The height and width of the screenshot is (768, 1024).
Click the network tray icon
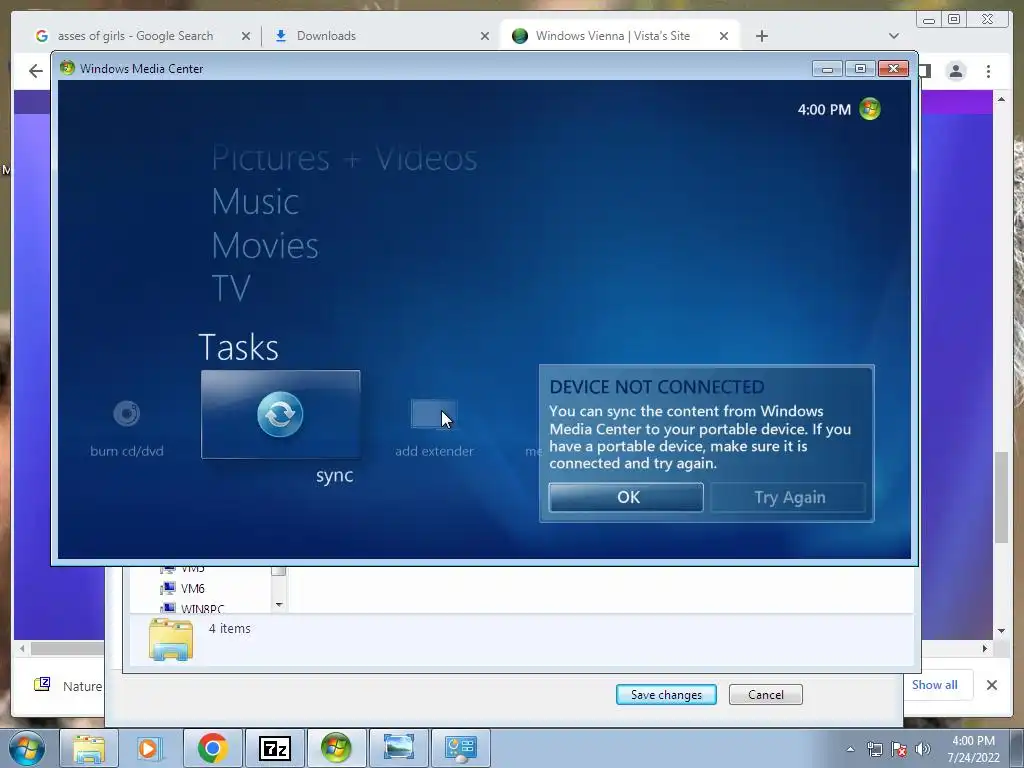coord(874,749)
